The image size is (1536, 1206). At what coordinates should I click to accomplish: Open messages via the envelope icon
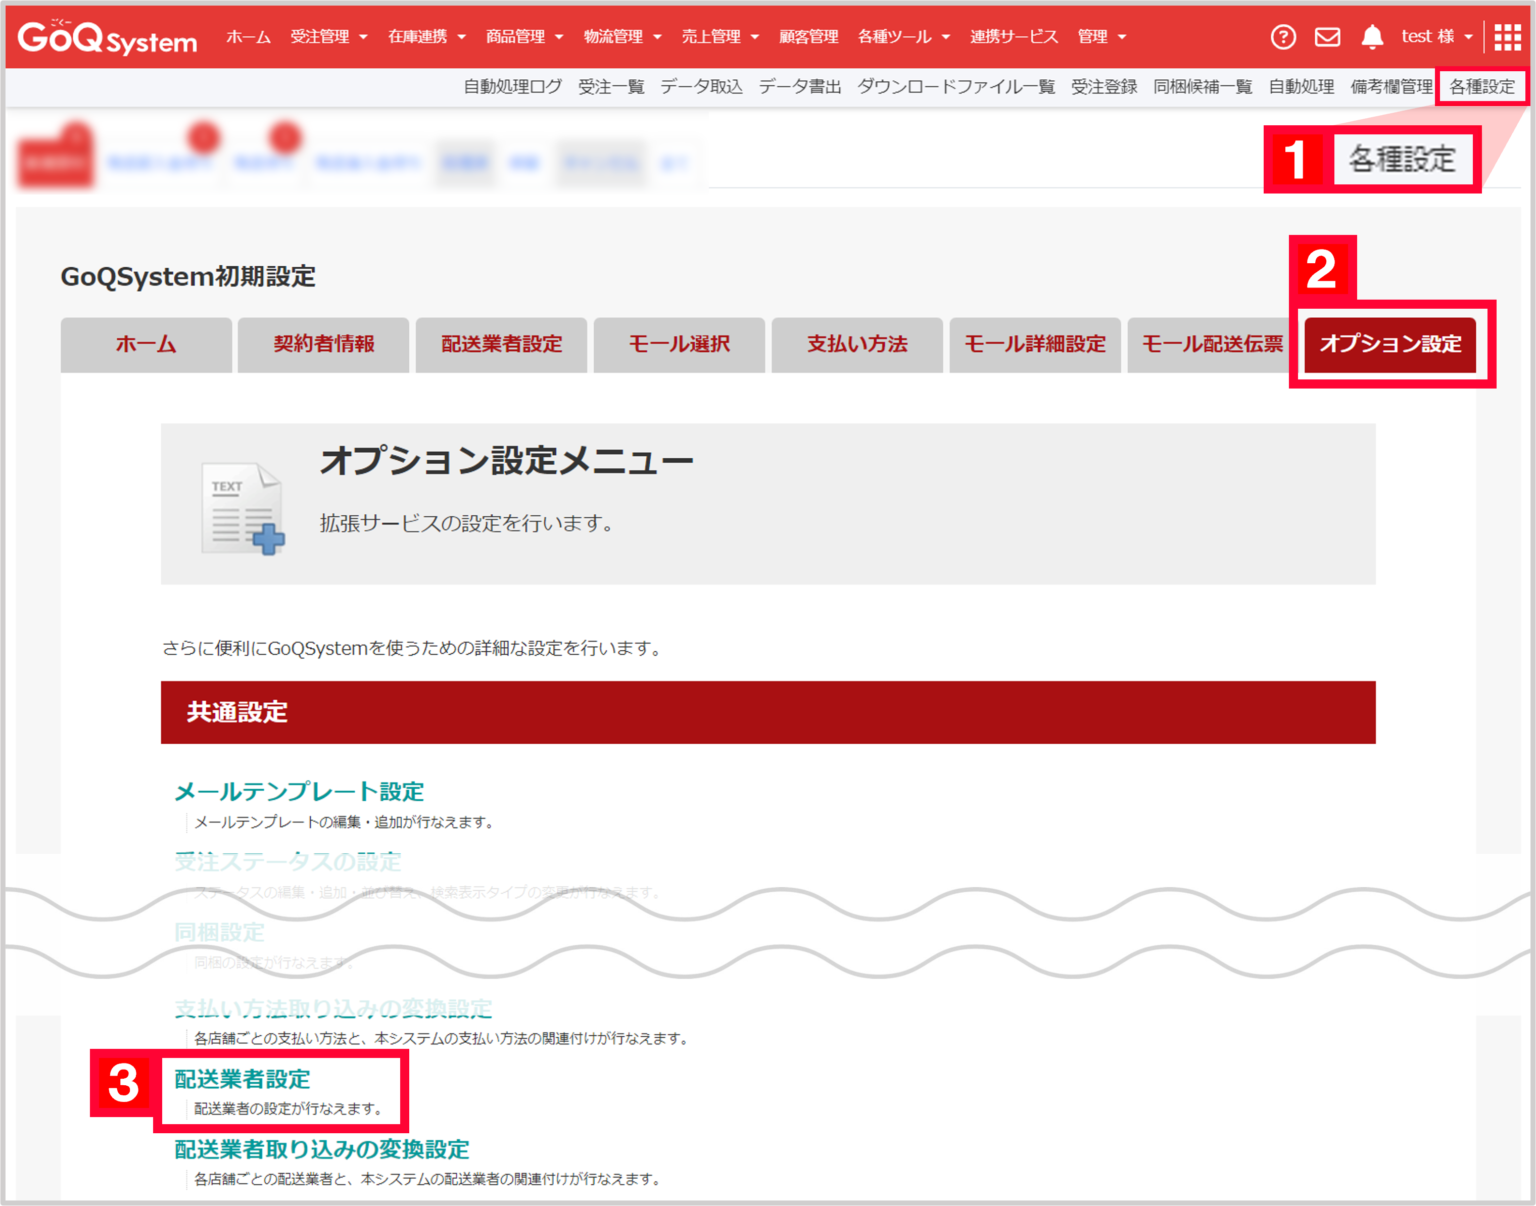(x=1327, y=36)
